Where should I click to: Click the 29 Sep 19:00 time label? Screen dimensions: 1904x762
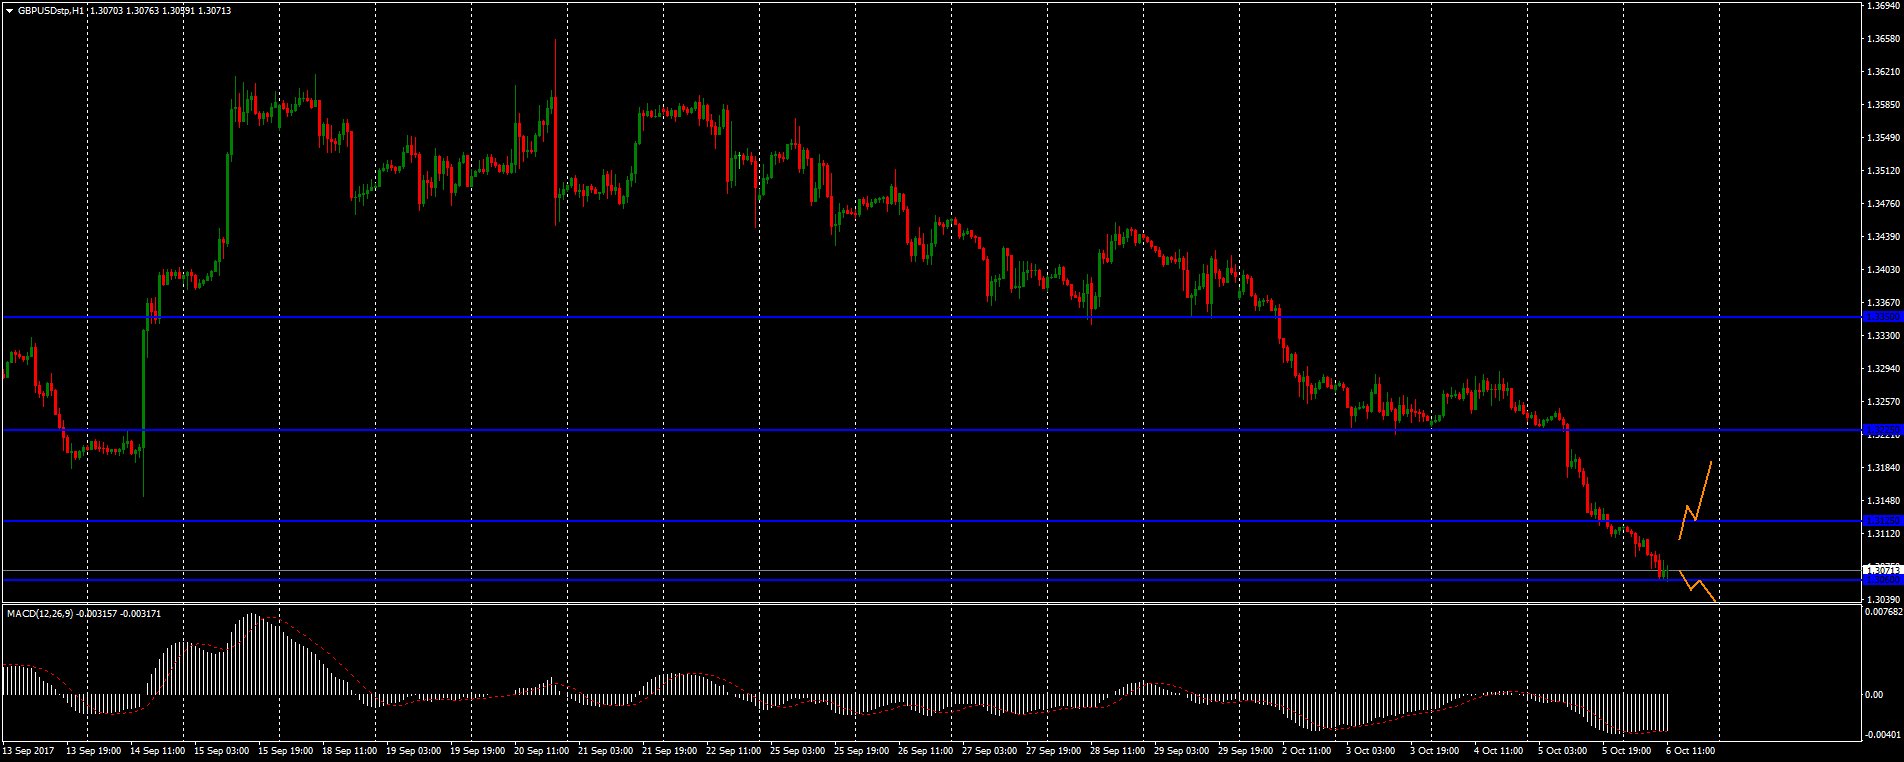[1247, 749]
